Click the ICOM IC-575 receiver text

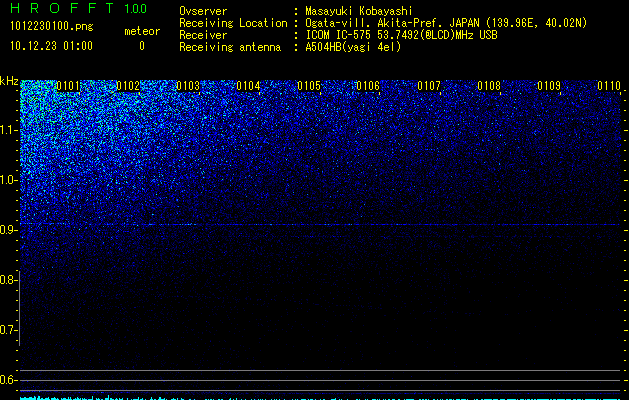[x=401, y=35]
